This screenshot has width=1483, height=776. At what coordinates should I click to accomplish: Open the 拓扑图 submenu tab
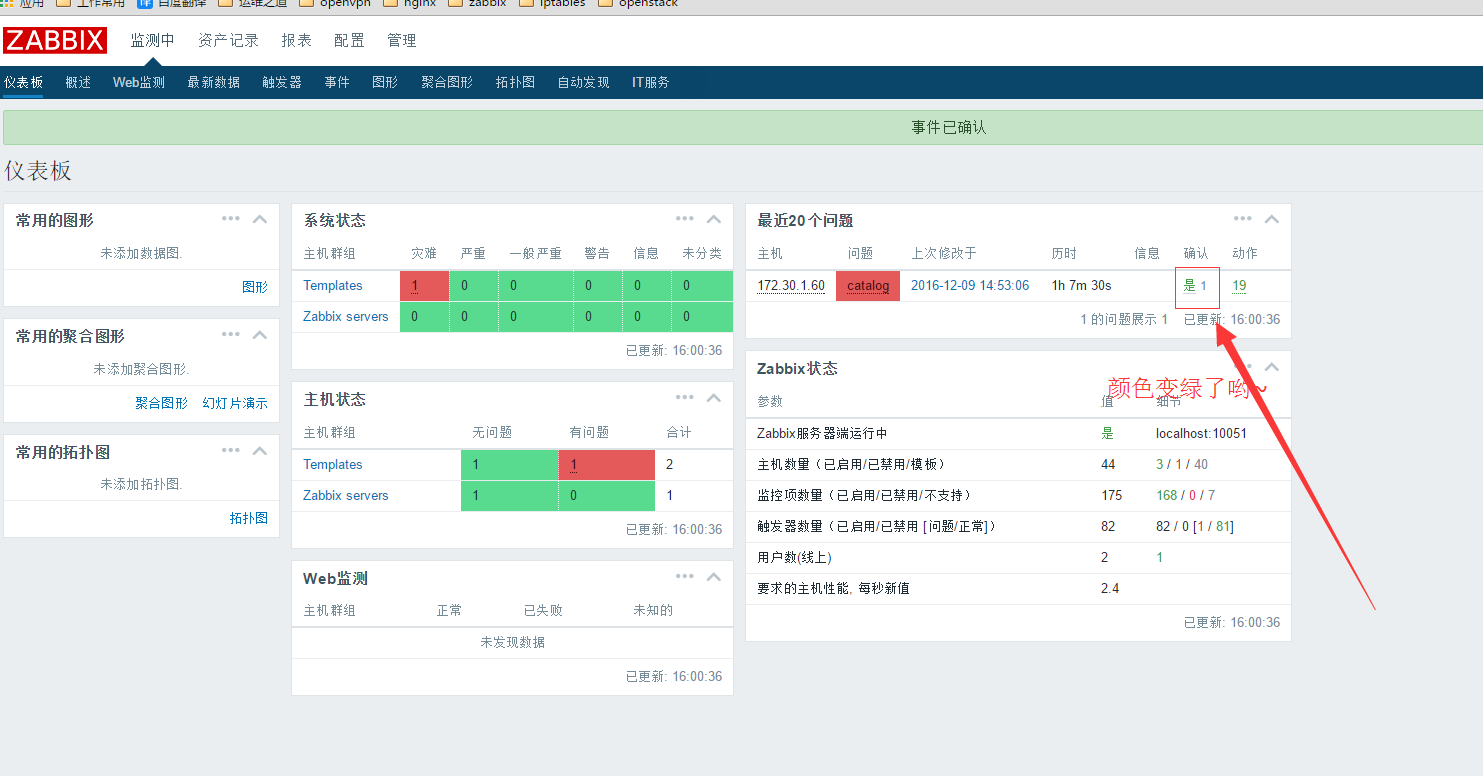point(515,82)
